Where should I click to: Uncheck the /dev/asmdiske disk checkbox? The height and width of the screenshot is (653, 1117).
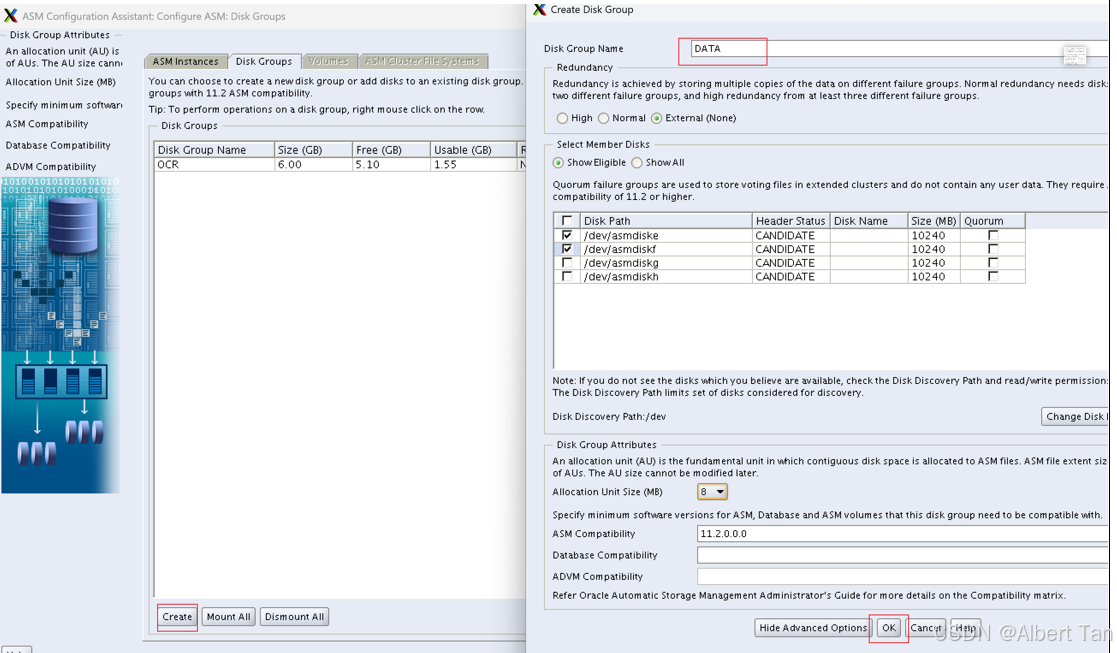tap(567, 235)
